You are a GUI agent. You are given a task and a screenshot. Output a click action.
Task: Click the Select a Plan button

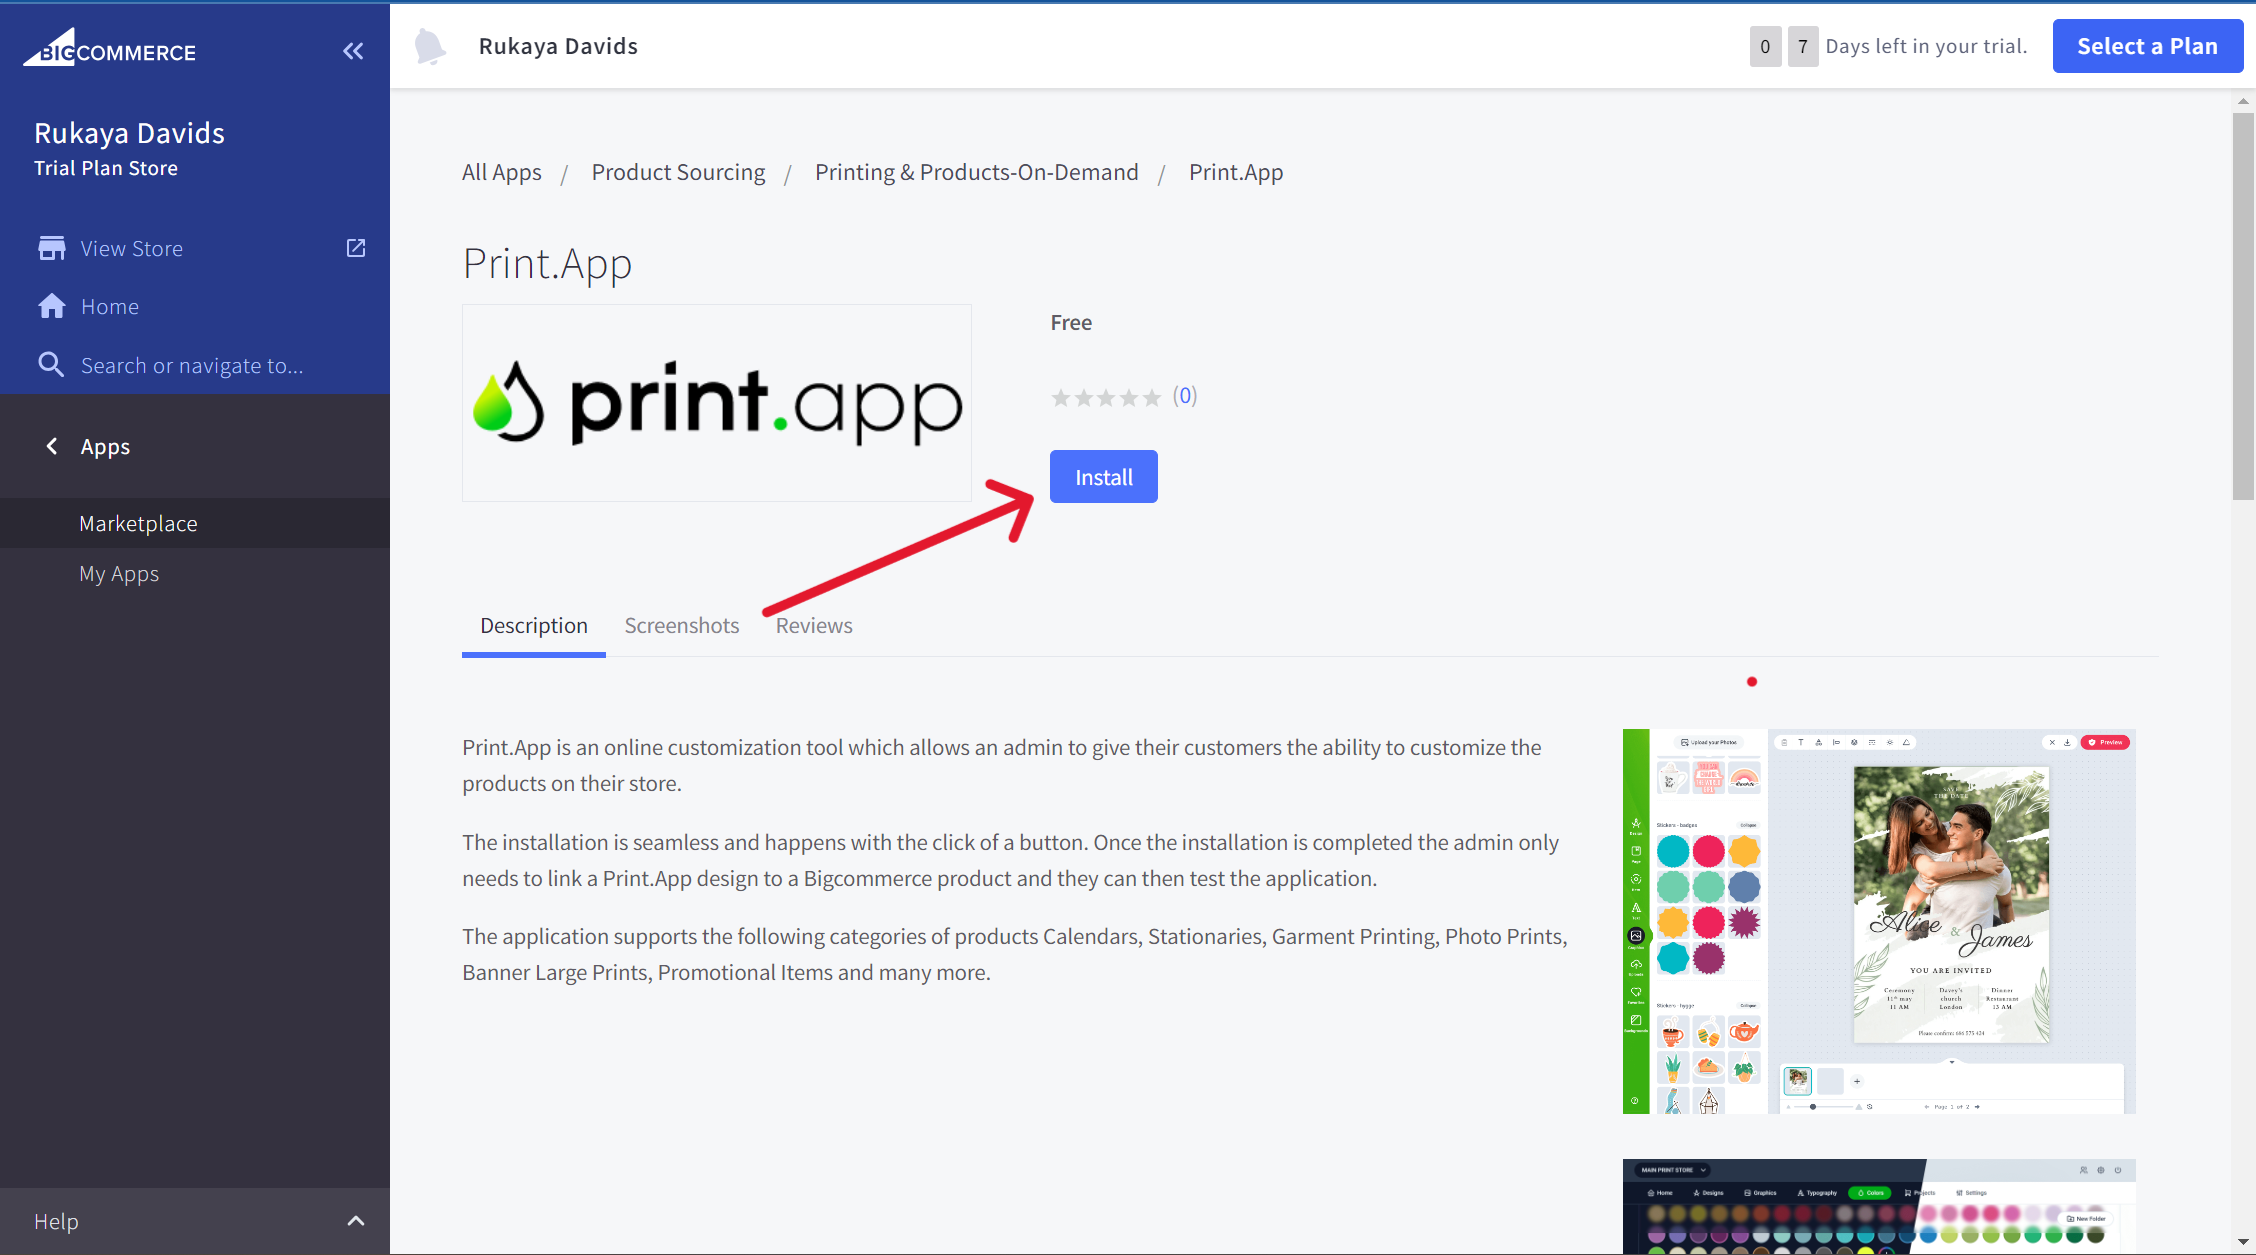click(2147, 46)
